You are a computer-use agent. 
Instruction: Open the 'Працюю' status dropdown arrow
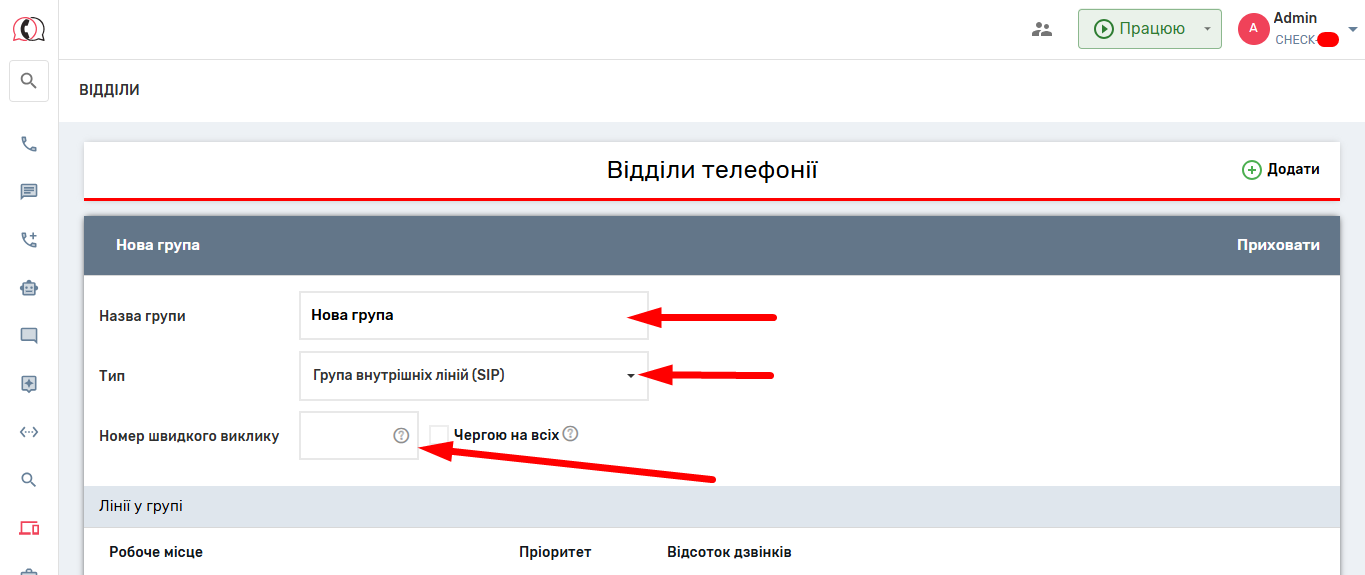click(x=1207, y=29)
